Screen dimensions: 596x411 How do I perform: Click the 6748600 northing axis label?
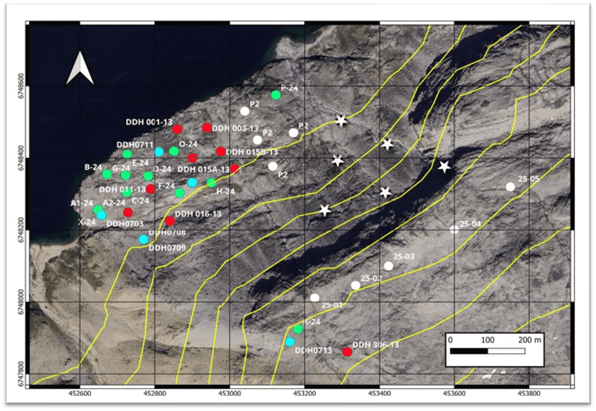[x=21, y=86]
